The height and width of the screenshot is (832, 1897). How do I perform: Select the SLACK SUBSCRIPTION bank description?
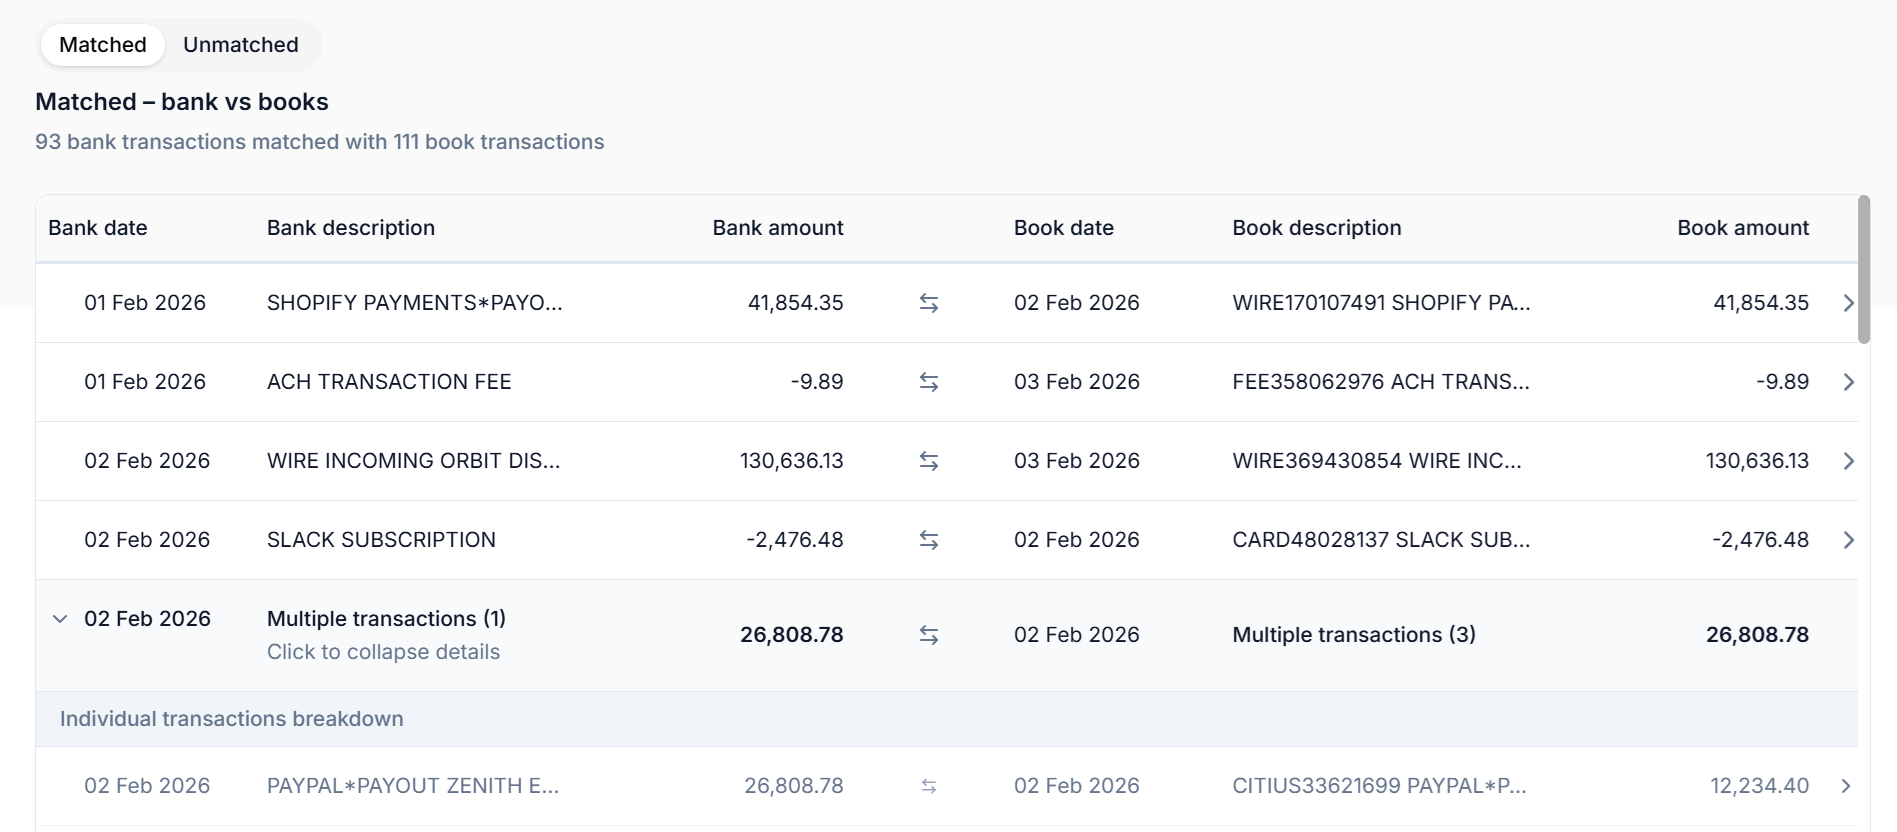(381, 540)
